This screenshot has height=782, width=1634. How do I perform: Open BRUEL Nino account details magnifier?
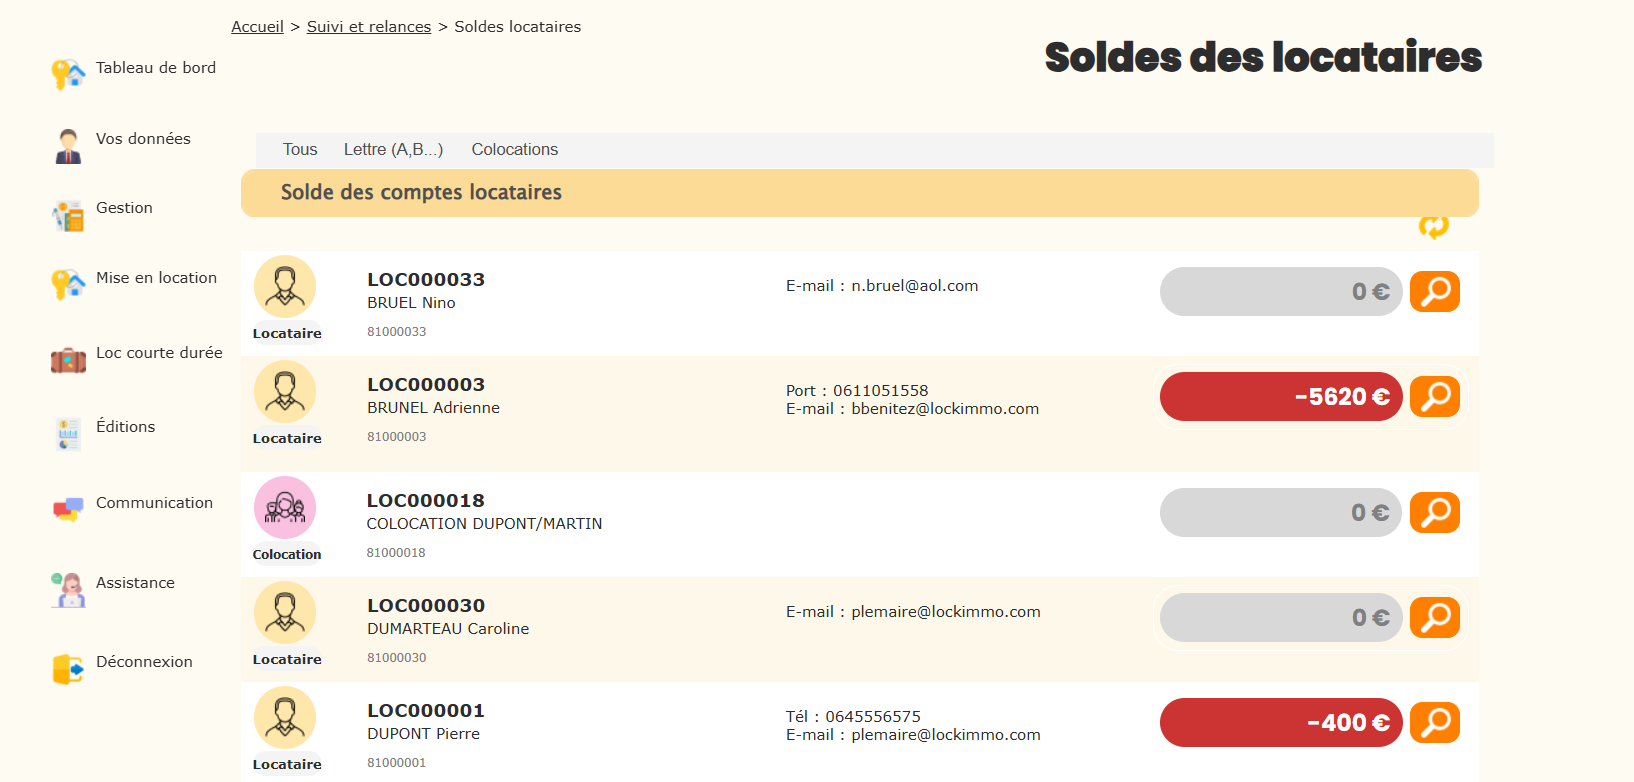click(x=1434, y=291)
